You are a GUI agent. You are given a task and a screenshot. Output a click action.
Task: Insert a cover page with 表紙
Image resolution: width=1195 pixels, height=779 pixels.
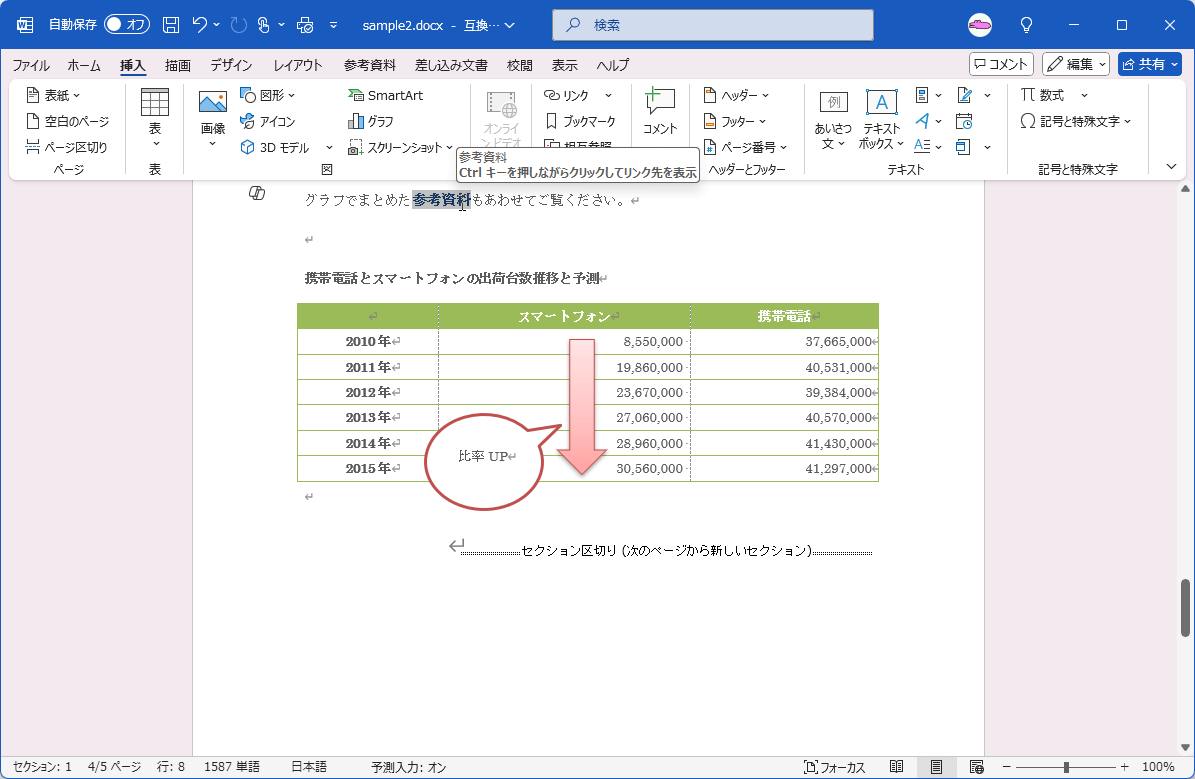click(53, 95)
